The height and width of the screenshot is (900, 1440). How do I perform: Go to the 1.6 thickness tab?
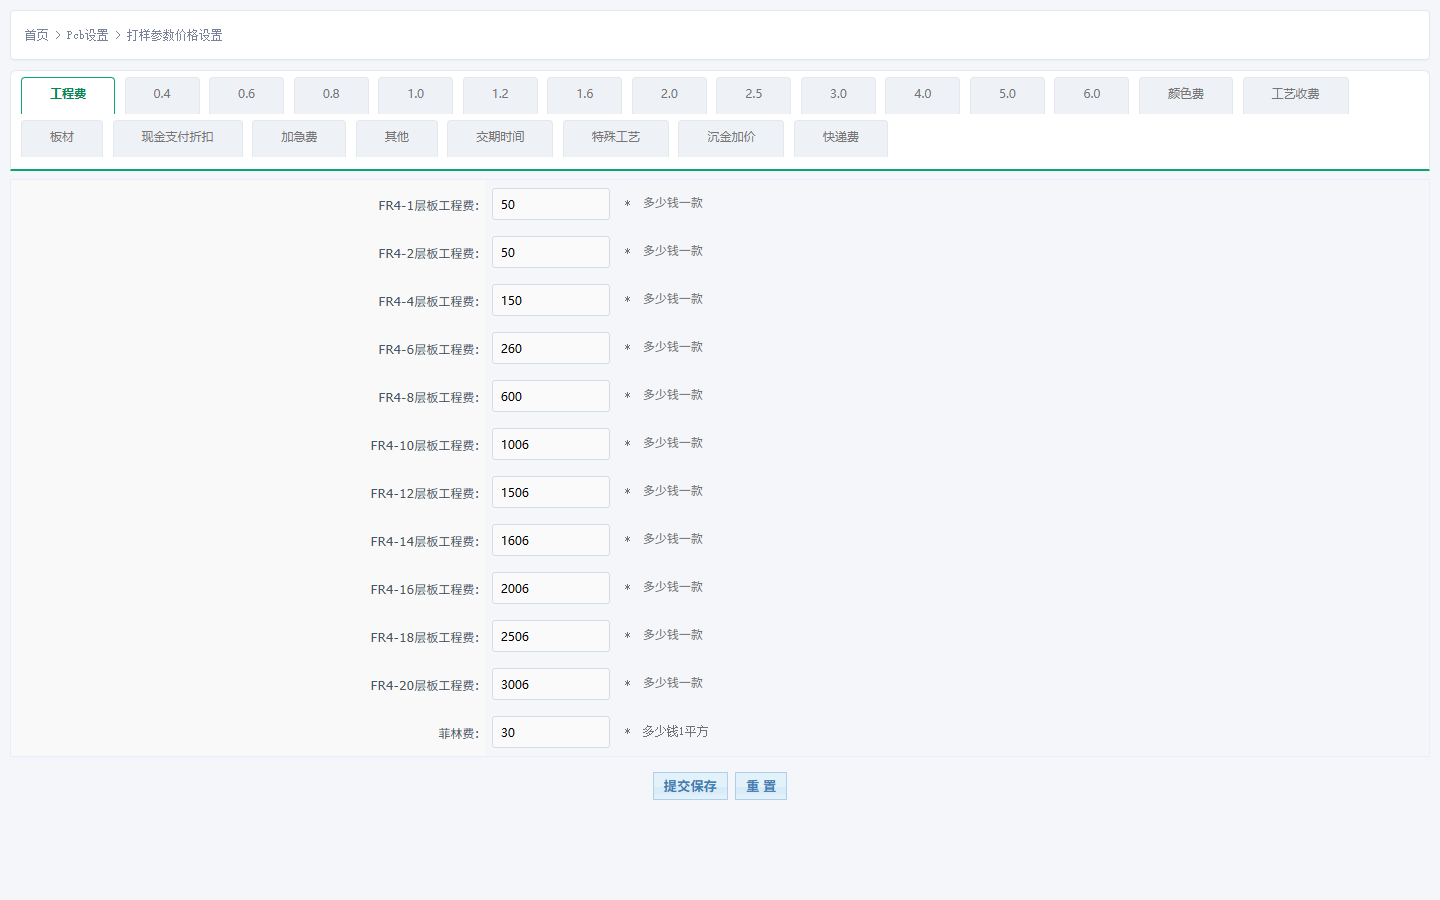pyautogui.click(x=584, y=95)
